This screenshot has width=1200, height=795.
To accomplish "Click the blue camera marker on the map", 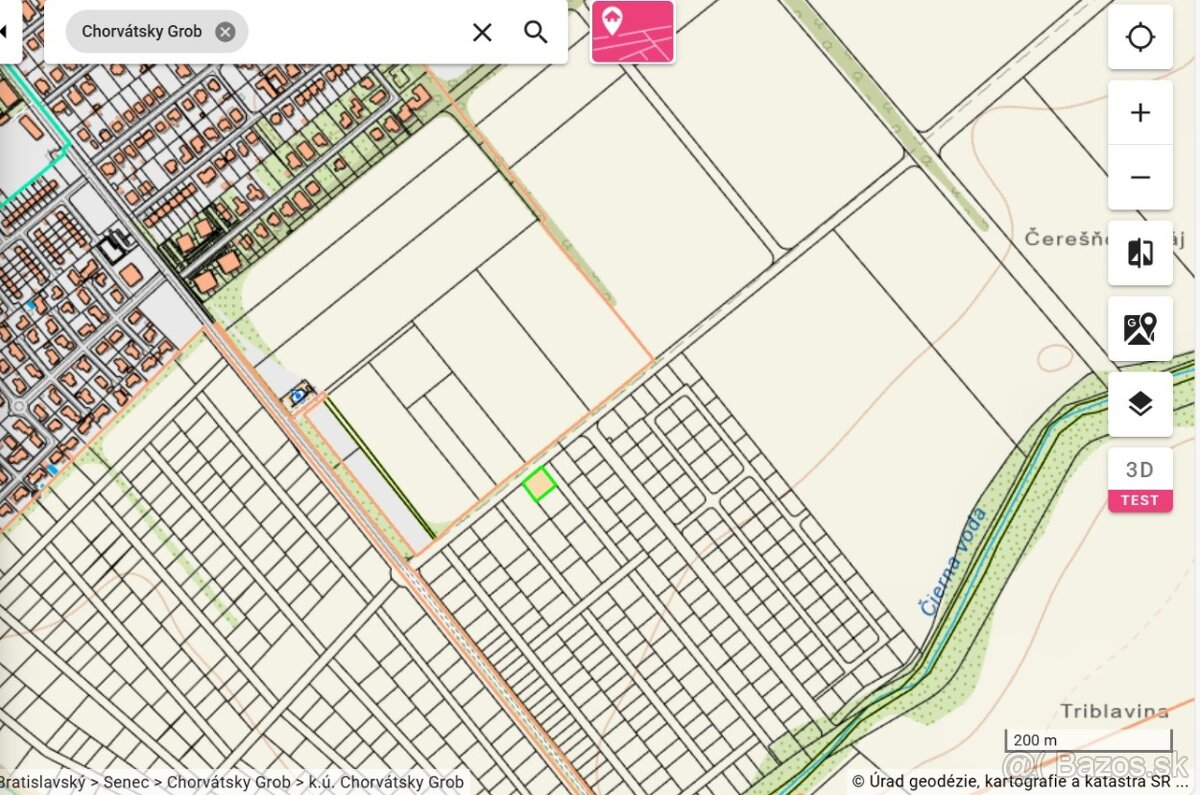I will [x=298, y=396].
